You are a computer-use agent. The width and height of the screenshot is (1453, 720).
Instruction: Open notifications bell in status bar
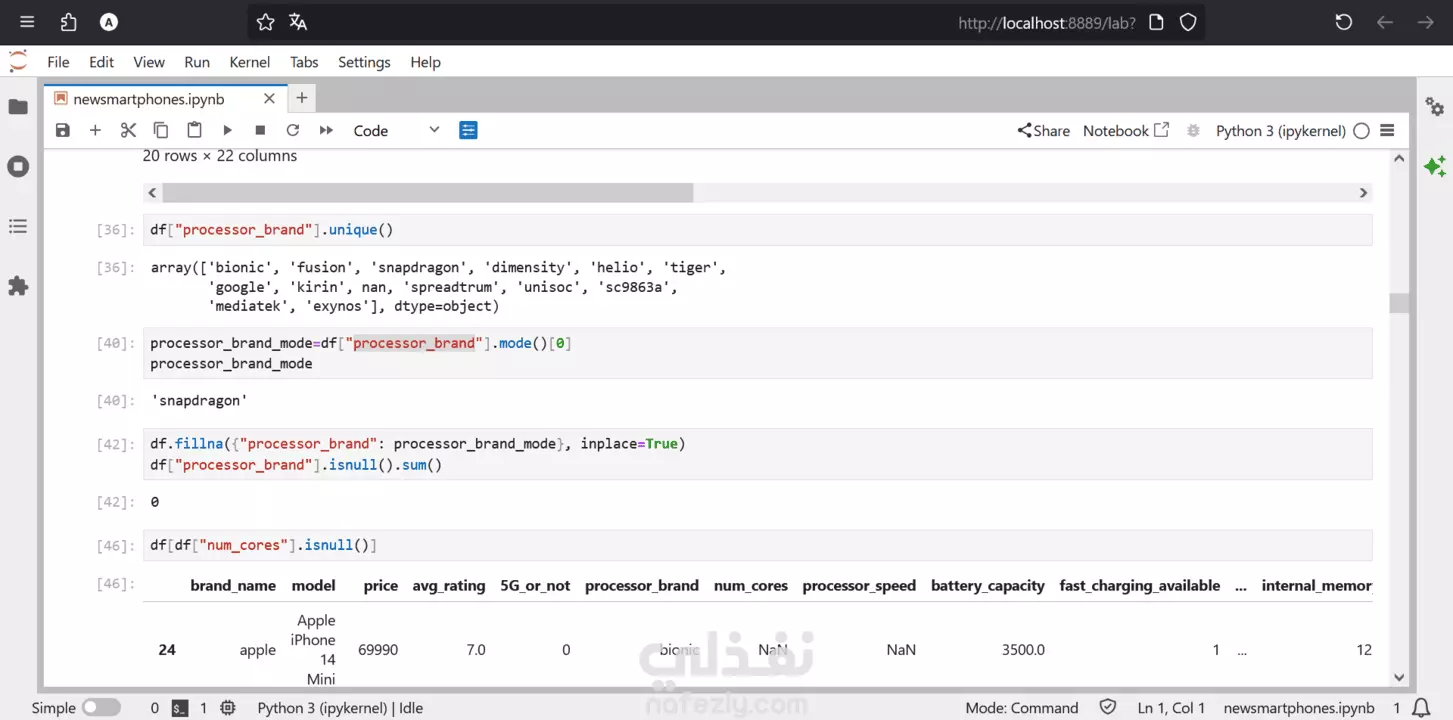coord(1421,708)
